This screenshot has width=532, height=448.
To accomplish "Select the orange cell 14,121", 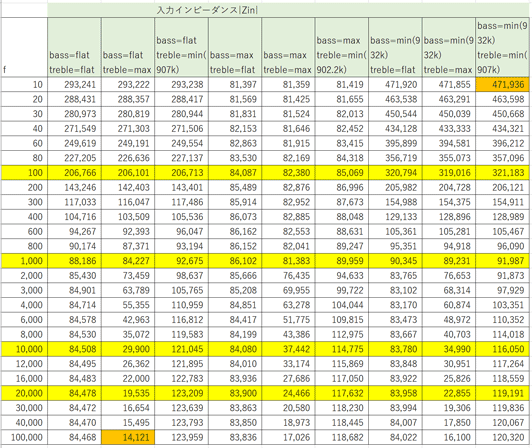I will tap(128, 437).
